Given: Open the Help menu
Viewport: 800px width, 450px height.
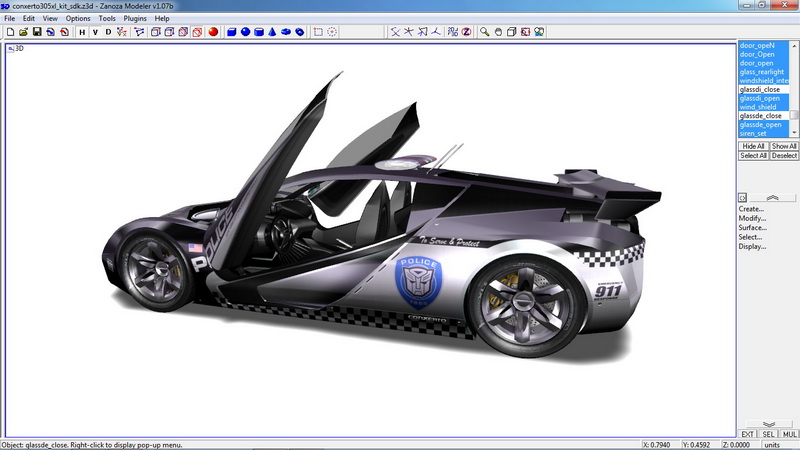Looking at the screenshot, I should point(162,18).
